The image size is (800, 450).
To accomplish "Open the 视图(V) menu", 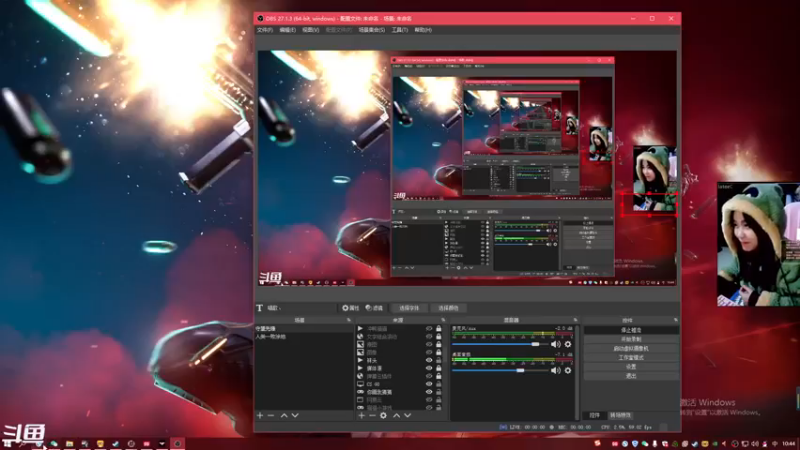I will tap(311, 30).
